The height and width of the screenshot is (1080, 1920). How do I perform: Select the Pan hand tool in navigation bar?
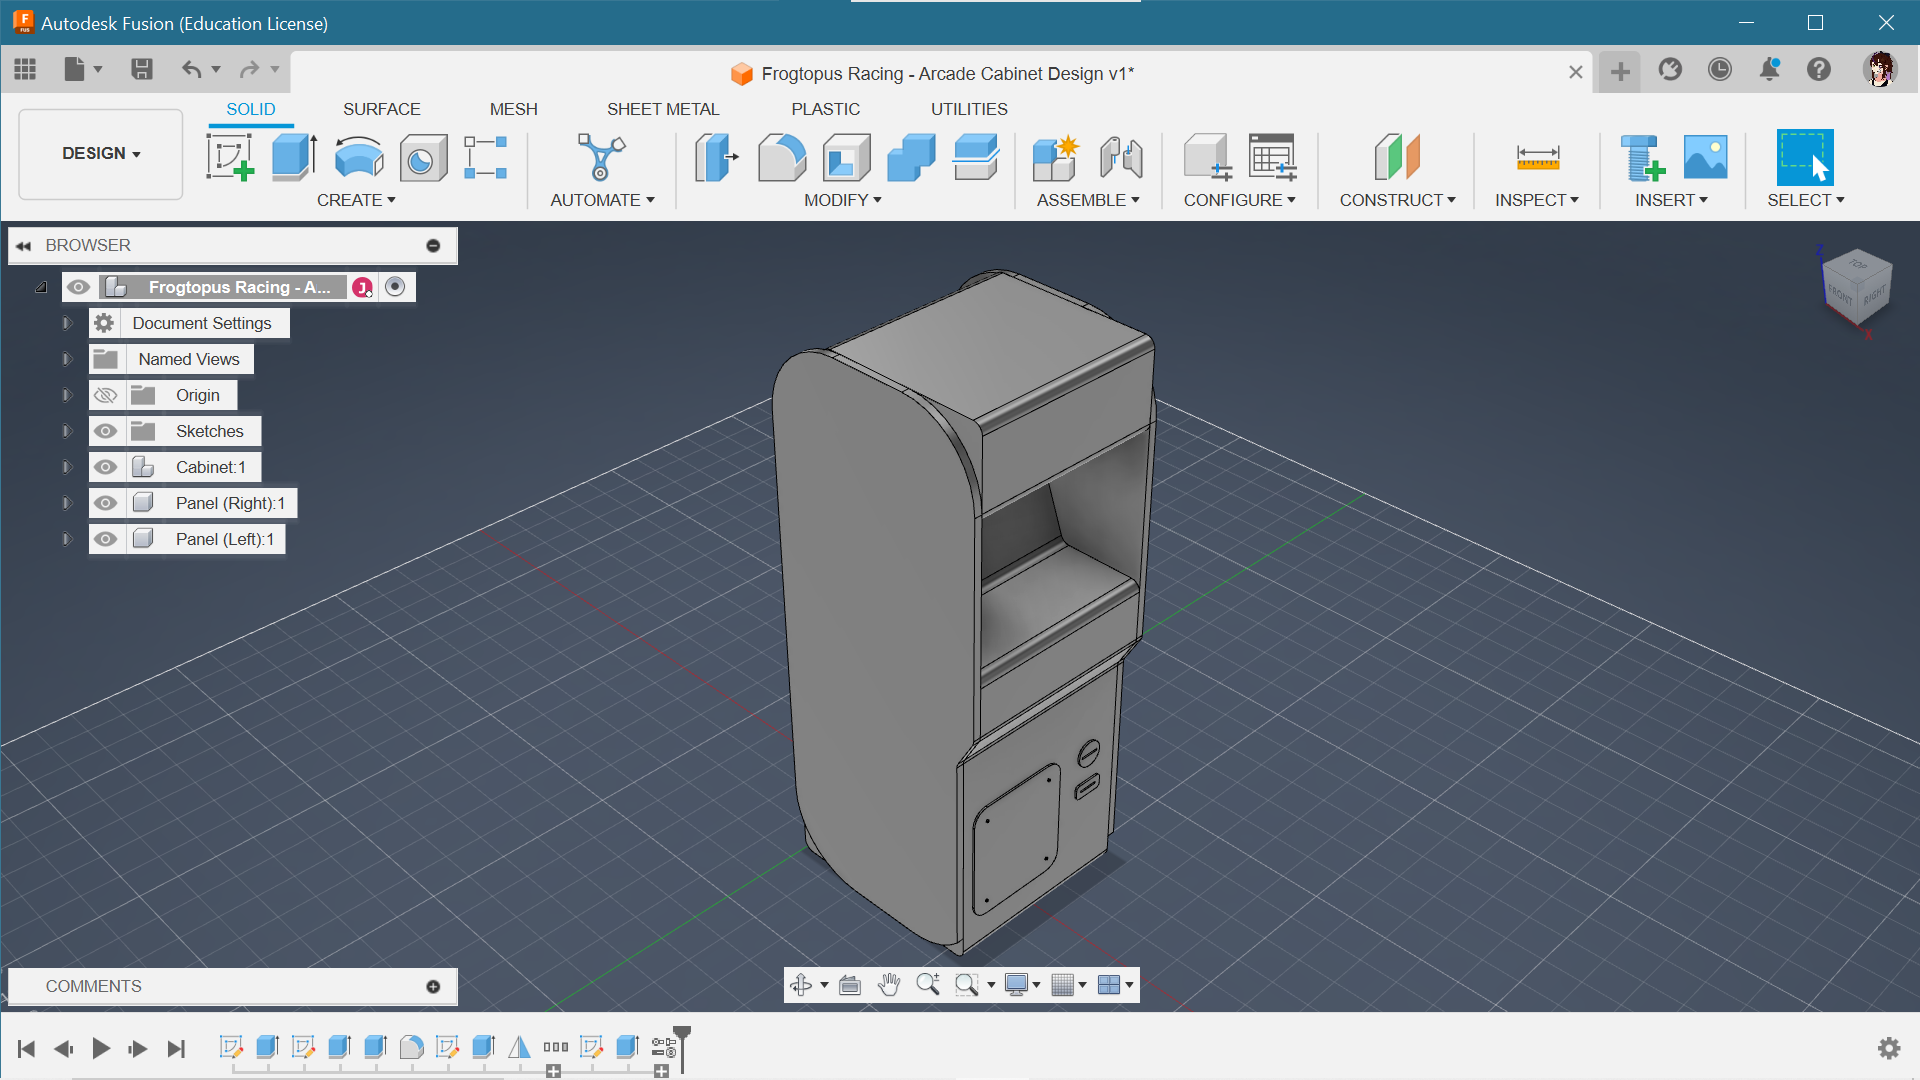[x=888, y=985]
